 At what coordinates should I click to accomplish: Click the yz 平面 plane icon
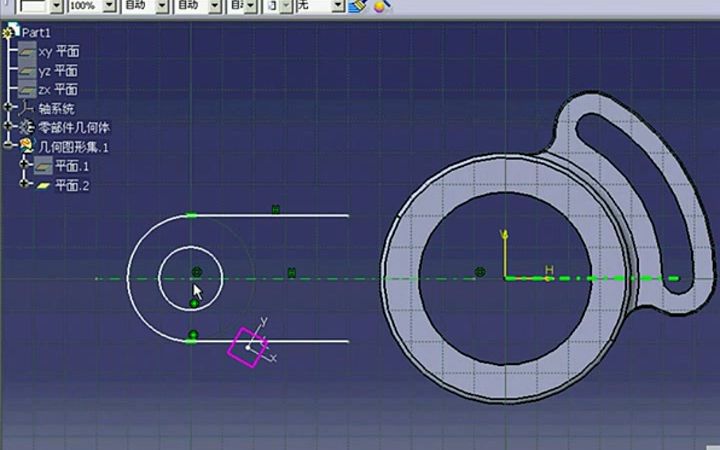[x=27, y=71]
